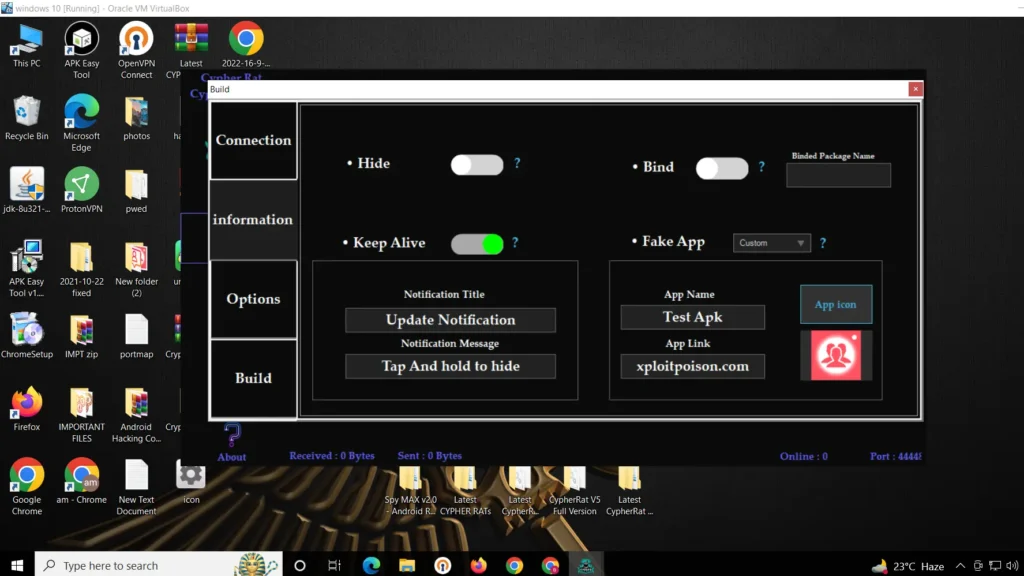
Task: Switch to the information tab
Action: pos(253,219)
